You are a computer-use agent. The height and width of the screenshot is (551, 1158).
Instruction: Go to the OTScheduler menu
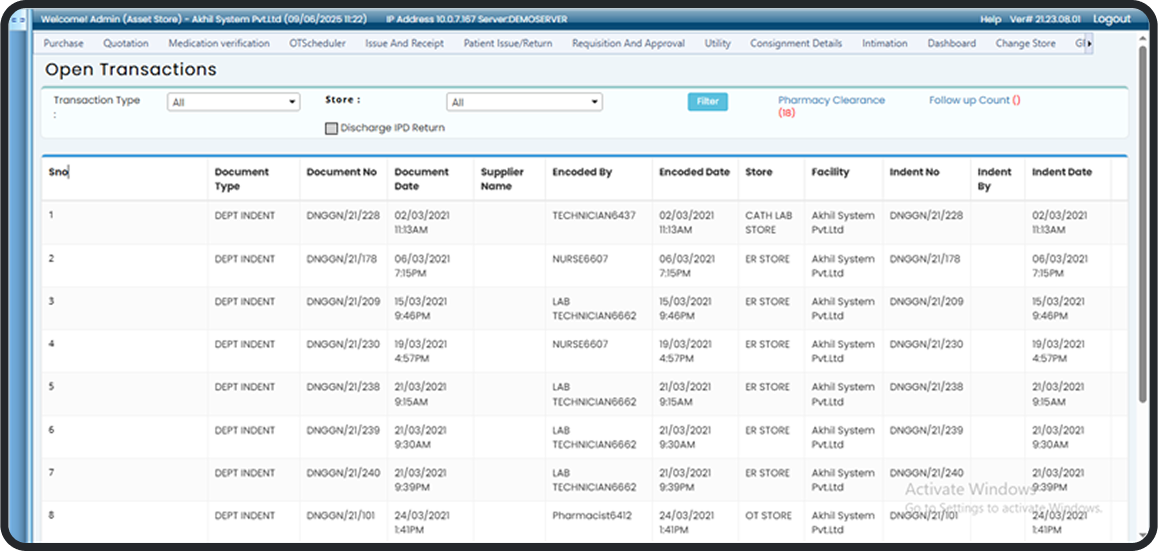(x=317, y=44)
